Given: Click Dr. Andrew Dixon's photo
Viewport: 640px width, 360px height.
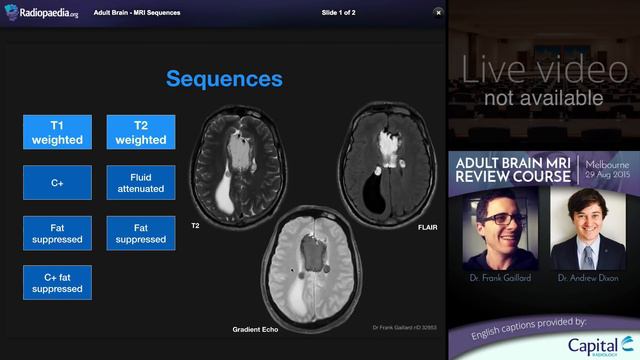Looking at the screenshot, I should point(588,229).
